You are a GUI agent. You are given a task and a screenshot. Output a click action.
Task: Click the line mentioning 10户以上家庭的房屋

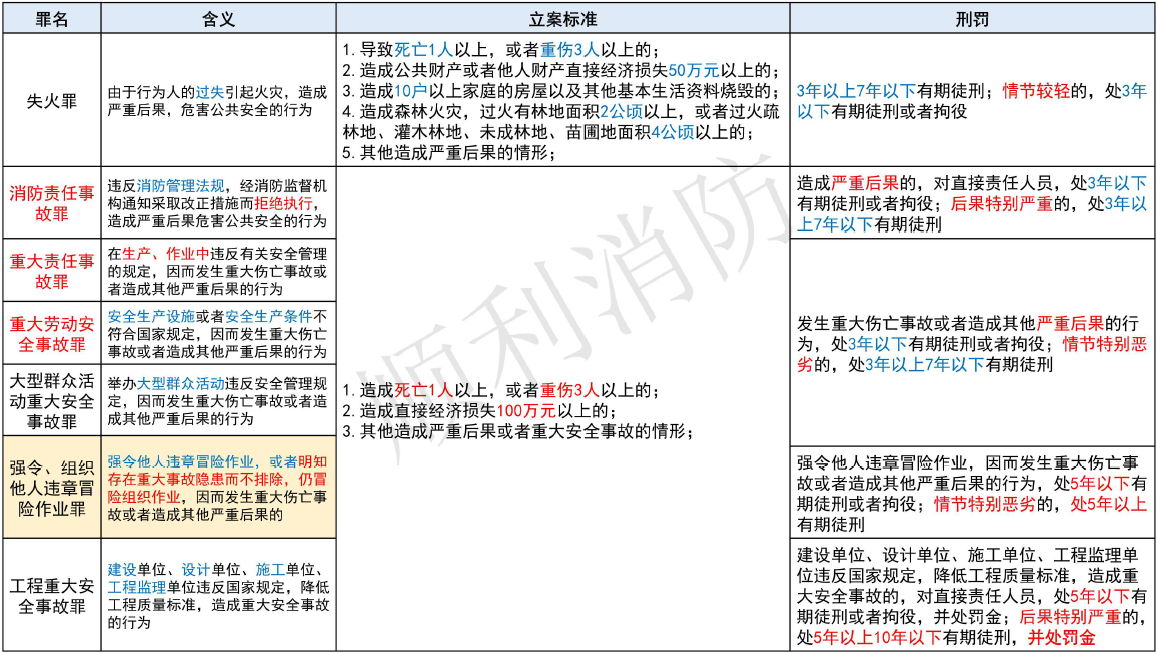[x=562, y=91]
